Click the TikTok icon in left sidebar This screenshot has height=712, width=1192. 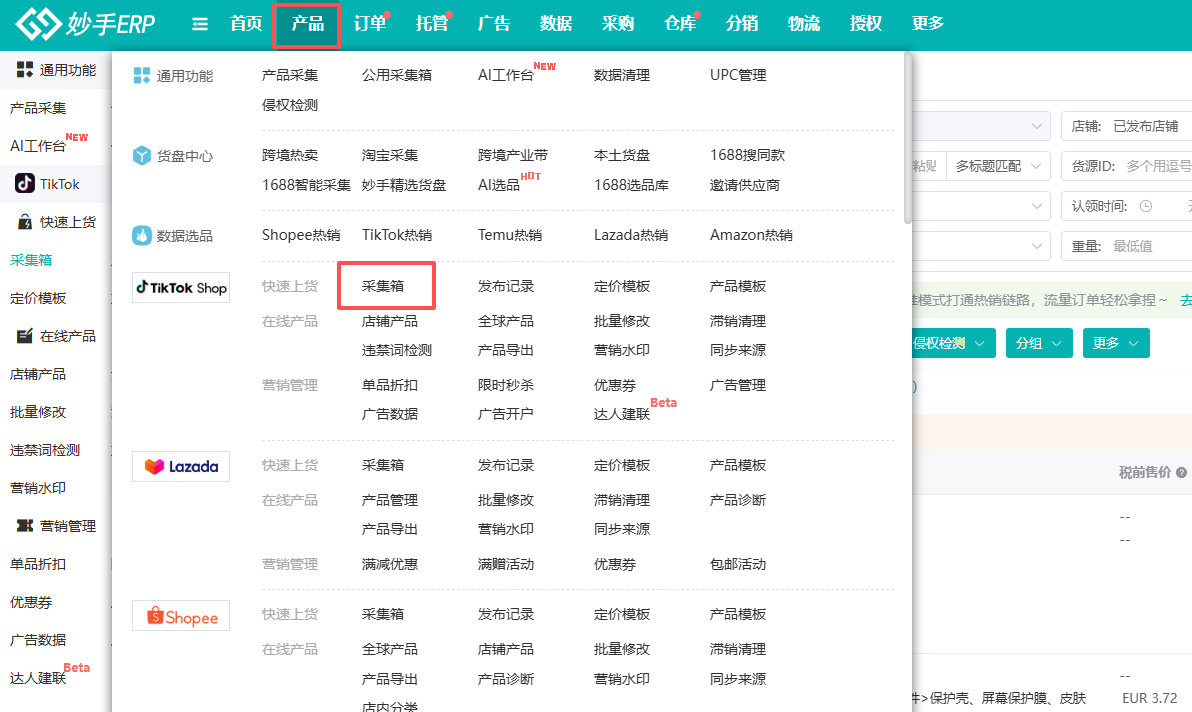tap(25, 184)
